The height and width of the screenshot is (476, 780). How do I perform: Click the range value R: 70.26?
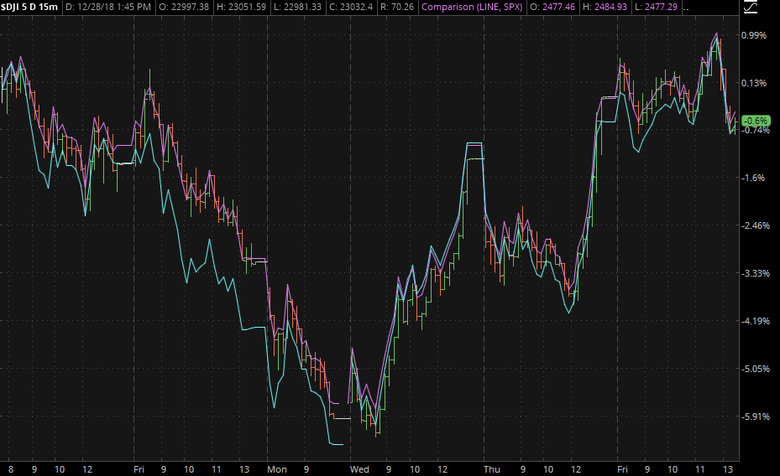[x=397, y=7]
